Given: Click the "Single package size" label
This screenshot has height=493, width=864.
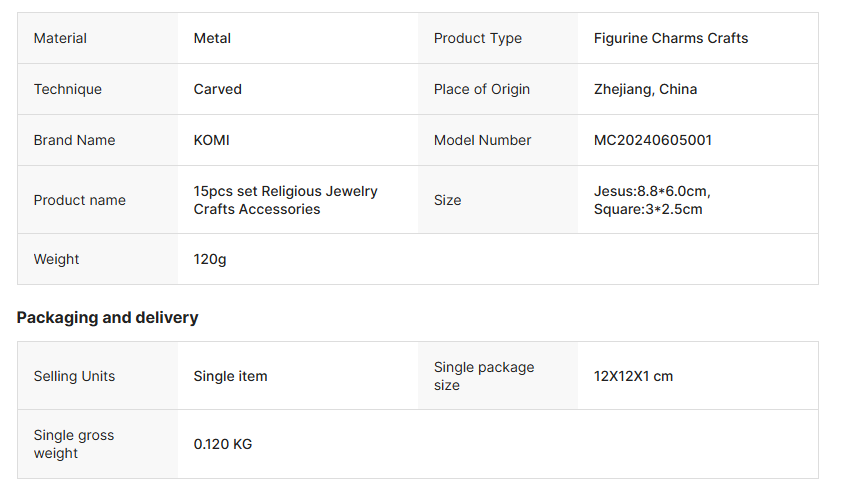Looking at the screenshot, I should 484,376.
